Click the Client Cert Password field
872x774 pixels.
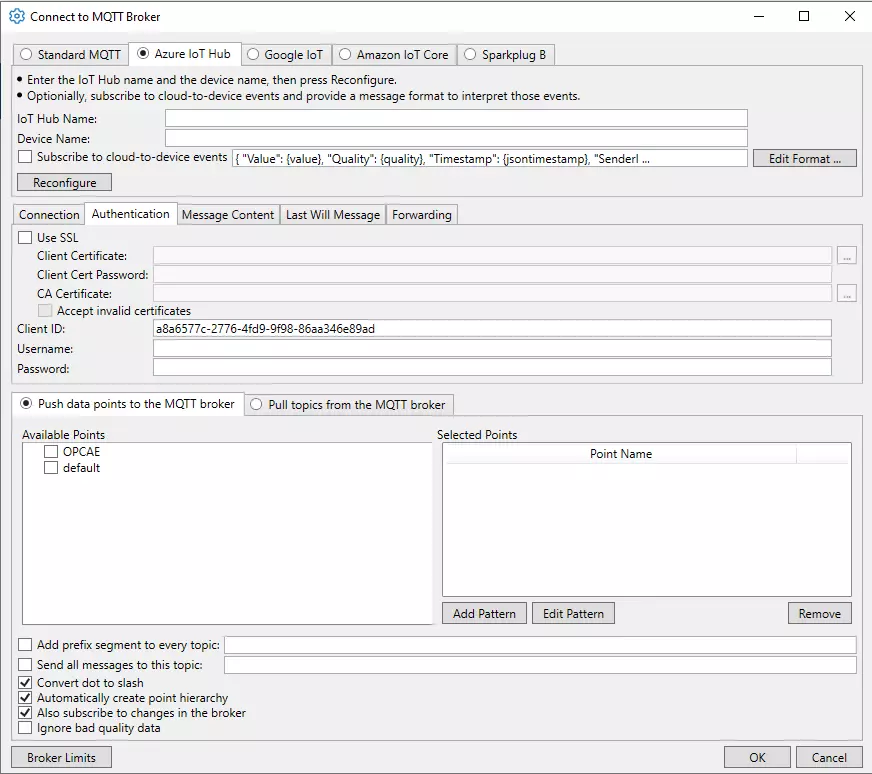[492, 274]
